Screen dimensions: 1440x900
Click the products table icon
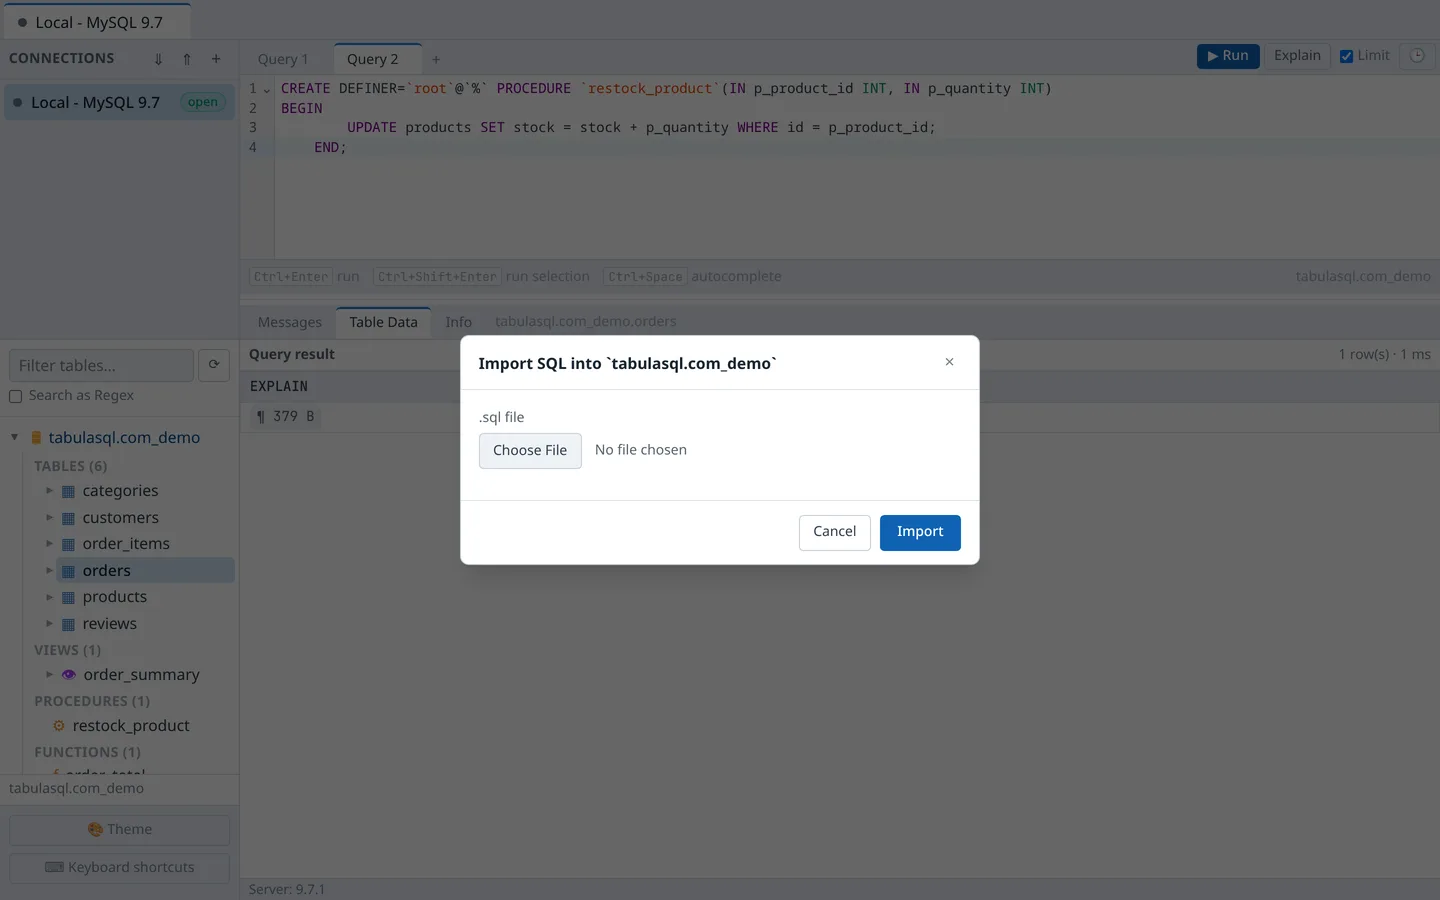68,597
